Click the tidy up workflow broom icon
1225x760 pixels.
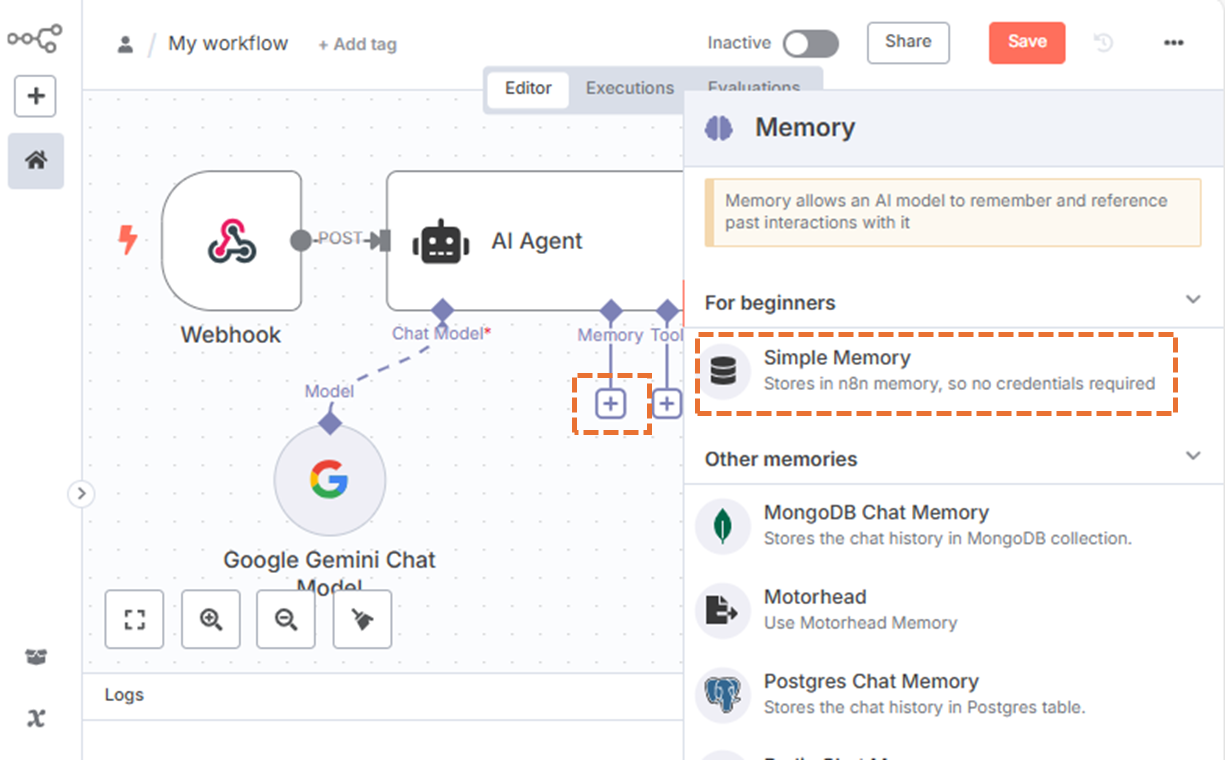point(362,619)
